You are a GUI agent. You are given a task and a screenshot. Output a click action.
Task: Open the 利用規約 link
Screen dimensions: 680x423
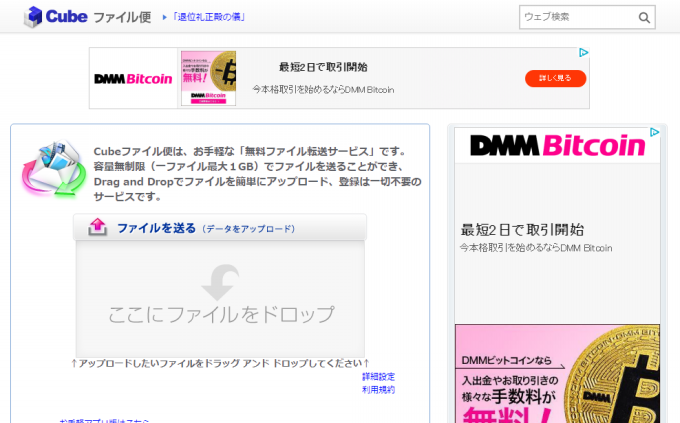click(379, 390)
